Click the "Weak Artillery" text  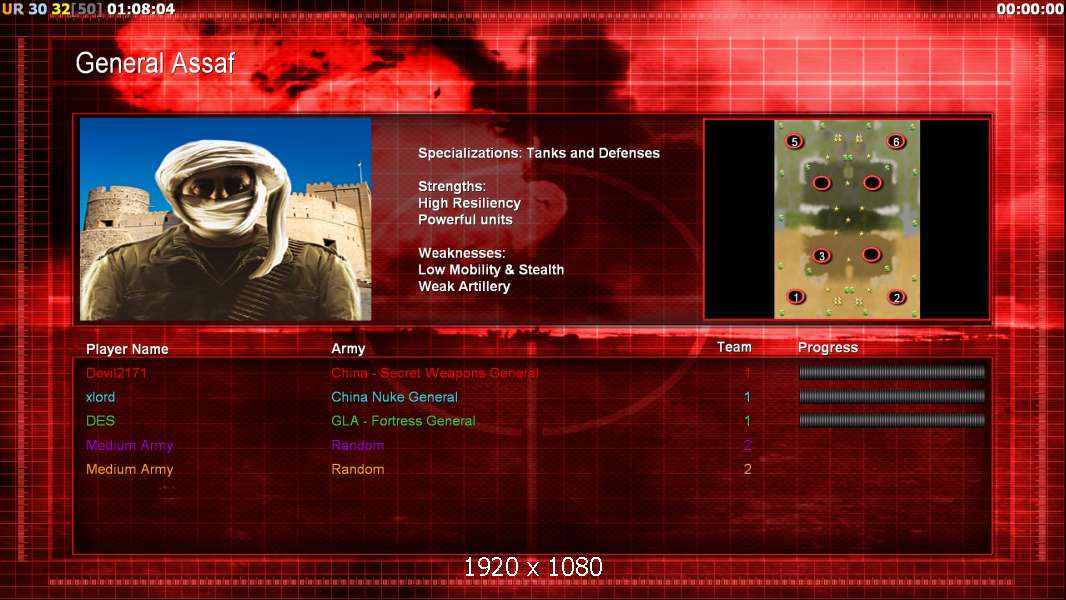(464, 286)
